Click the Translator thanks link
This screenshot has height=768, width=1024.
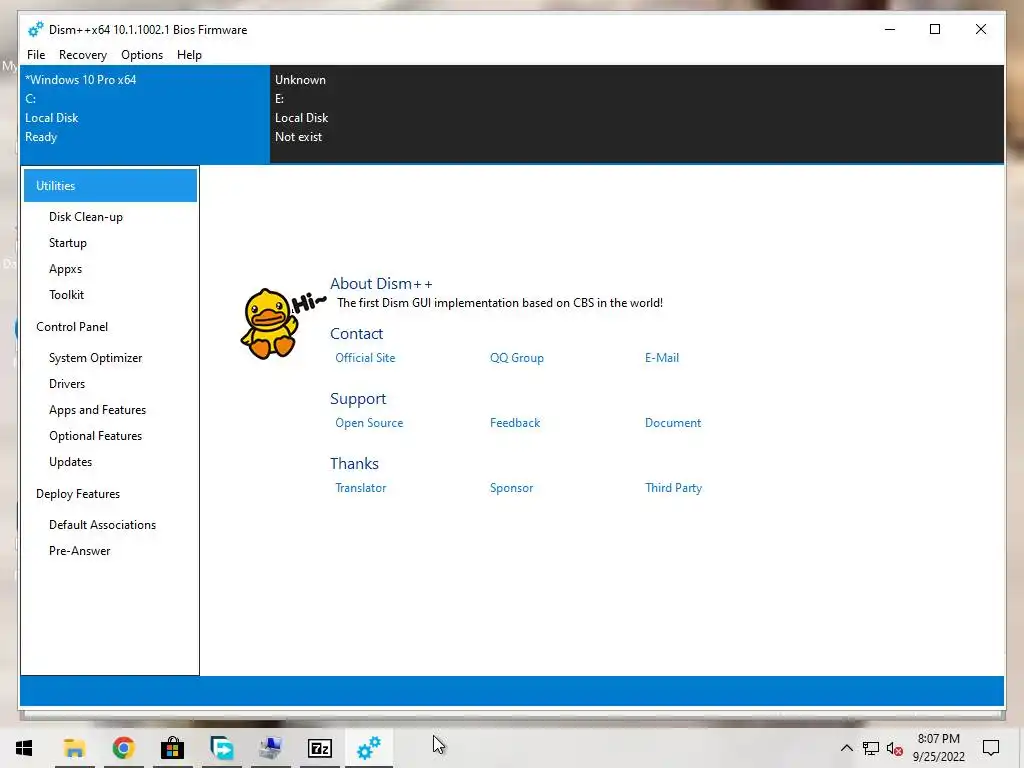point(360,488)
